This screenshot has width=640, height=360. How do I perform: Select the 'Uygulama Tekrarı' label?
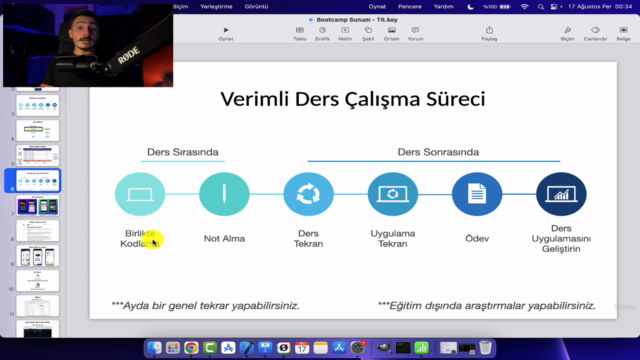(x=393, y=238)
